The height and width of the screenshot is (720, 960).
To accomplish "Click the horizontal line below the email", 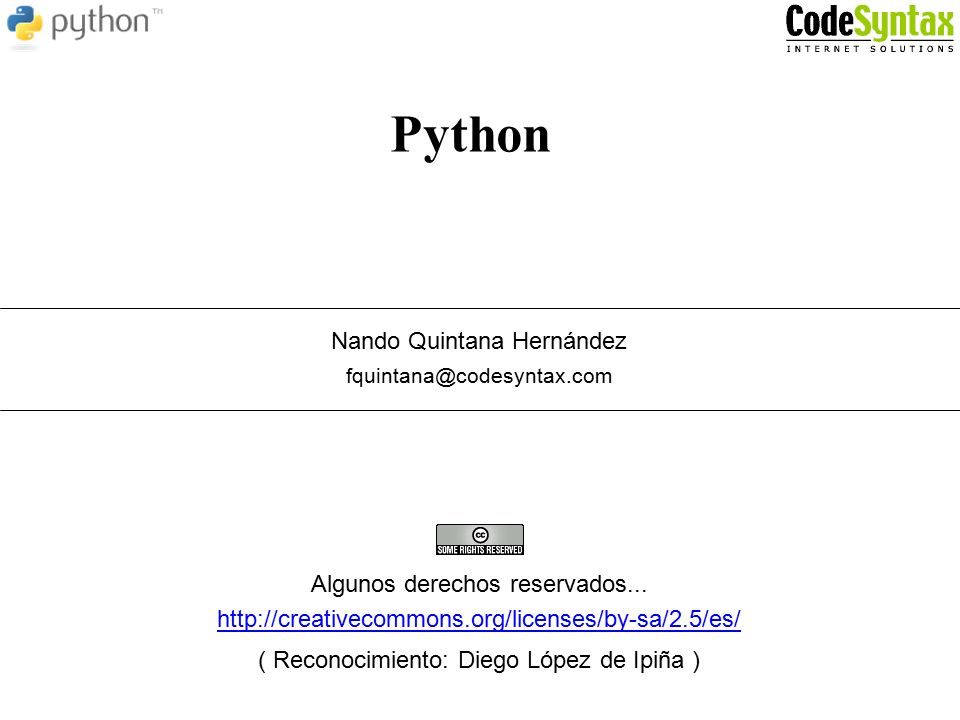I will pos(480,410).
